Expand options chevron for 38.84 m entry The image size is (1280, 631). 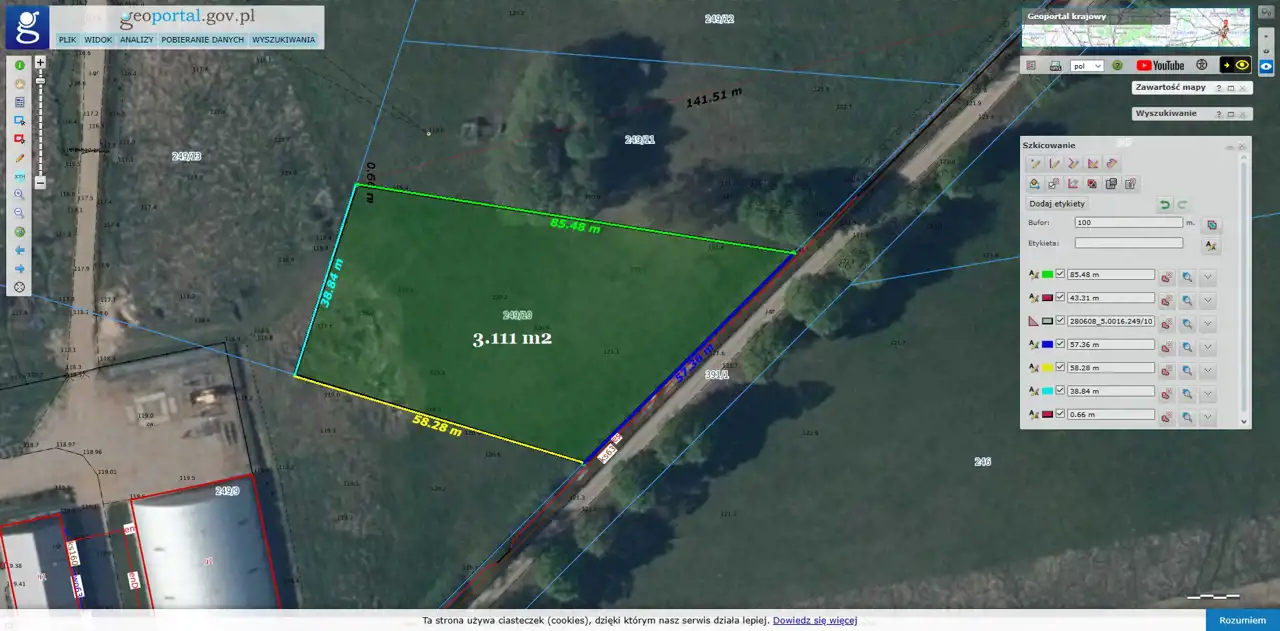[1208, 392]
